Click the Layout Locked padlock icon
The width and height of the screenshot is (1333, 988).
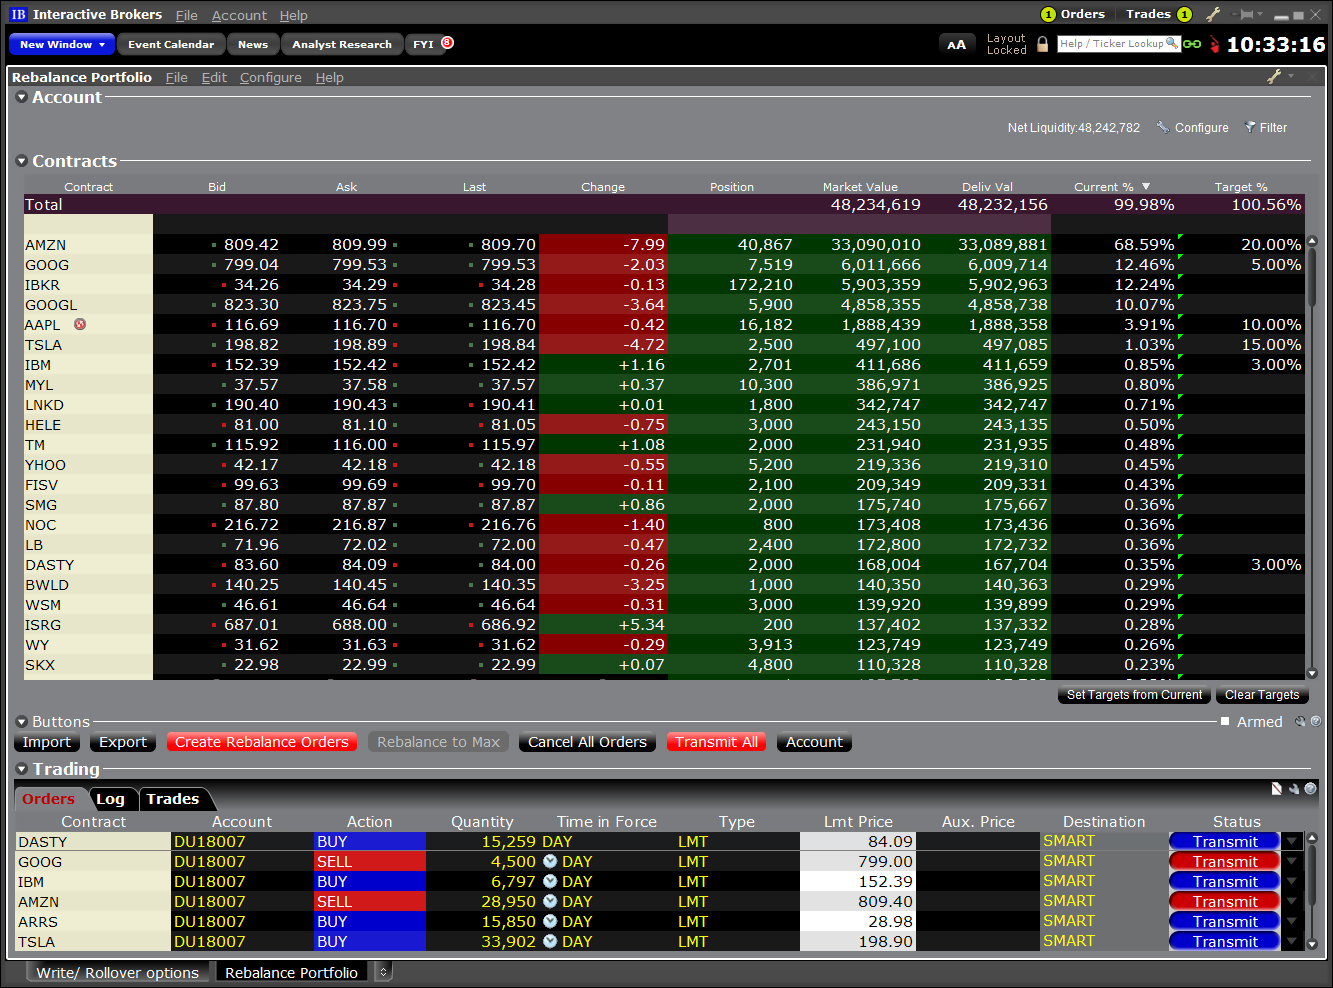[1042, 44]
